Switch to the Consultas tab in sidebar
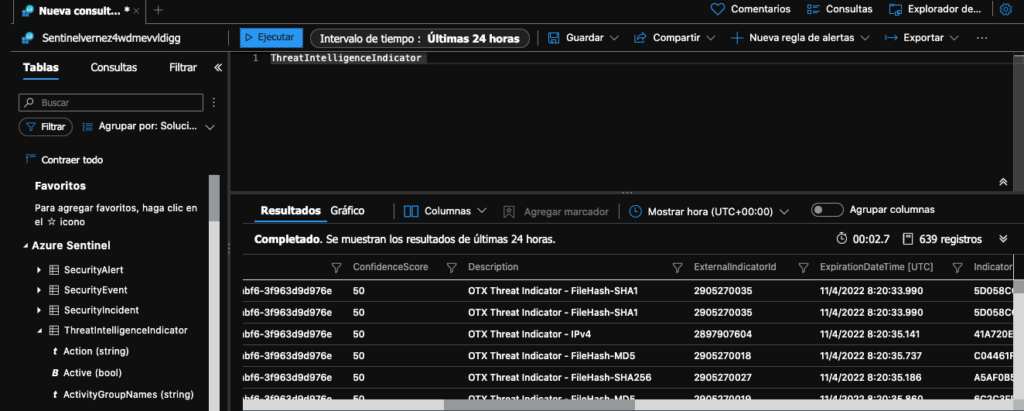1024x411 pixels. point(114,68)
